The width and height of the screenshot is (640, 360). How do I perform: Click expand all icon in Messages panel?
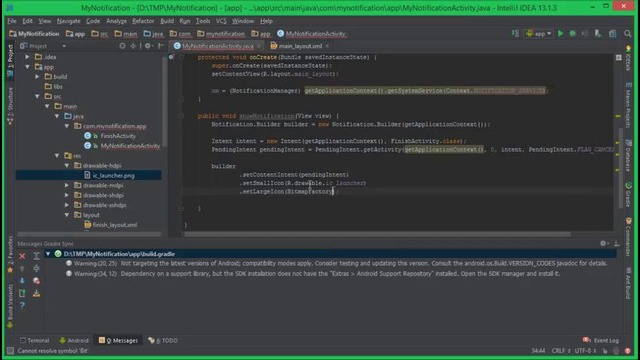(36, 256)
